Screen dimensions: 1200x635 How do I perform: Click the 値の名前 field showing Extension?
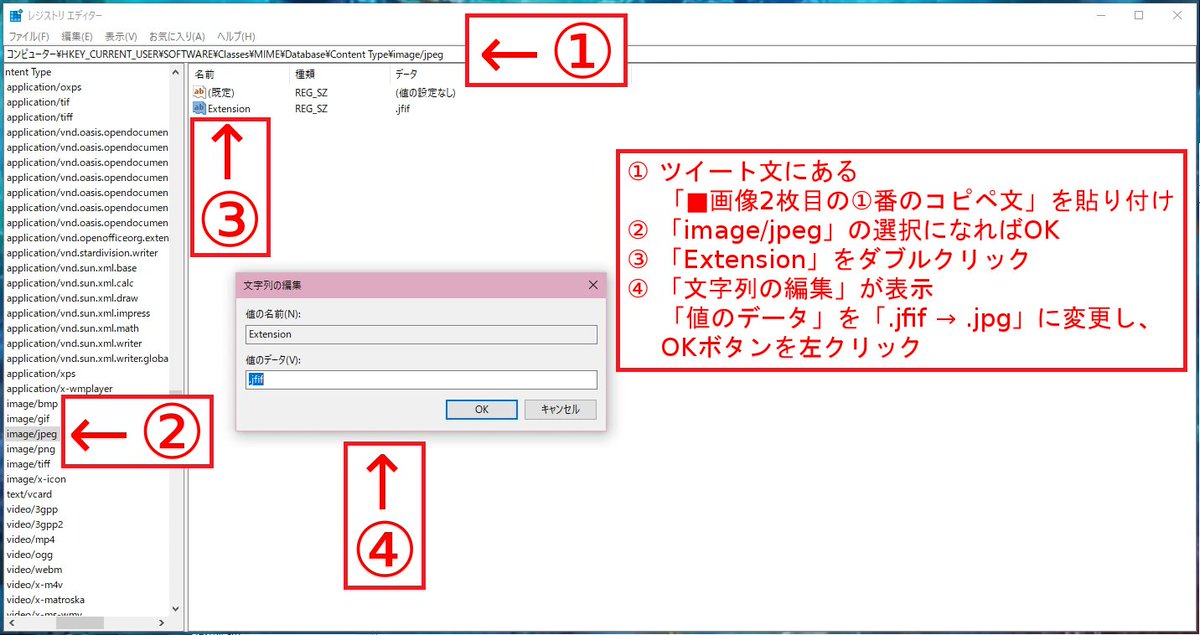pos(420,334)
